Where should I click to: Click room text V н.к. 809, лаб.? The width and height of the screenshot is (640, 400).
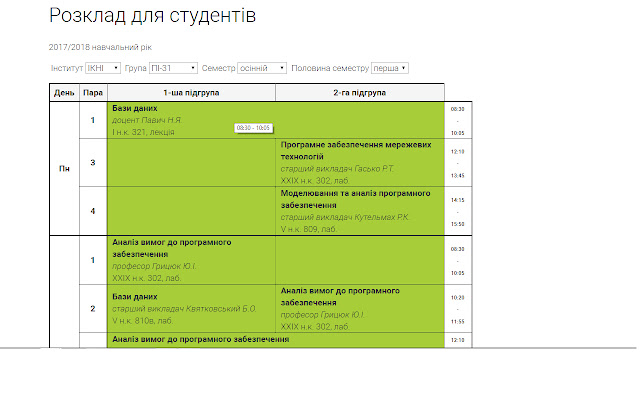(x=309, y=229)
